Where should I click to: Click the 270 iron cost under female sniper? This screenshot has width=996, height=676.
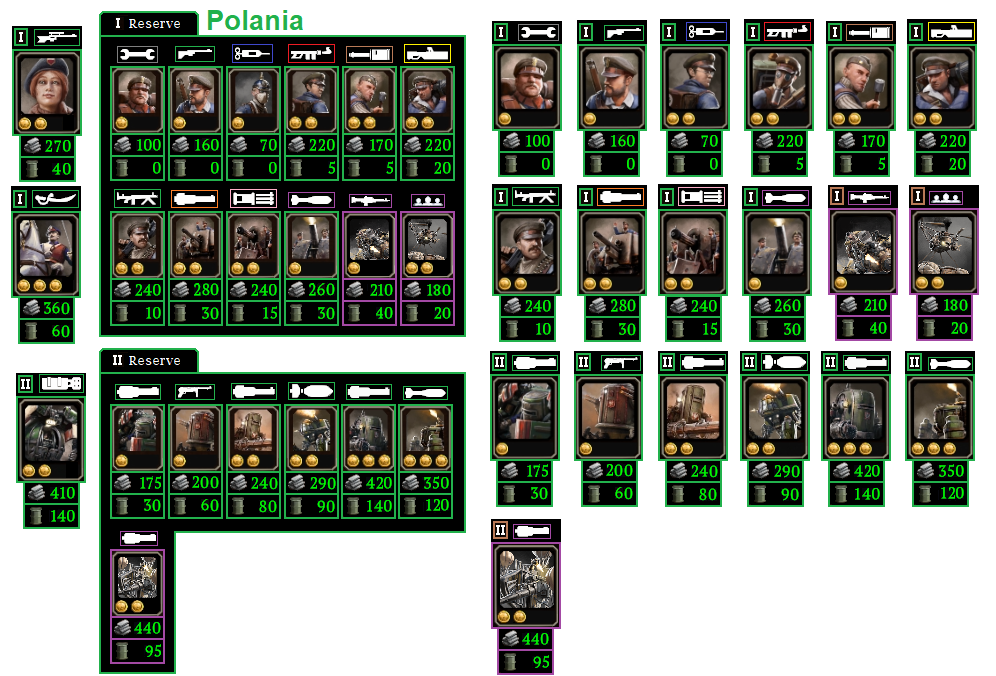click(x=48, y=146)
